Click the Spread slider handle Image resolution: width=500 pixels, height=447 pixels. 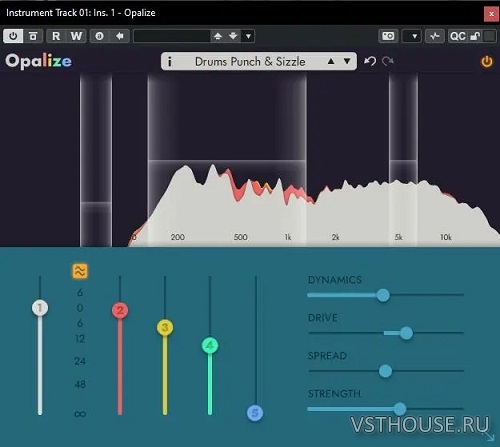coord(385,371)
